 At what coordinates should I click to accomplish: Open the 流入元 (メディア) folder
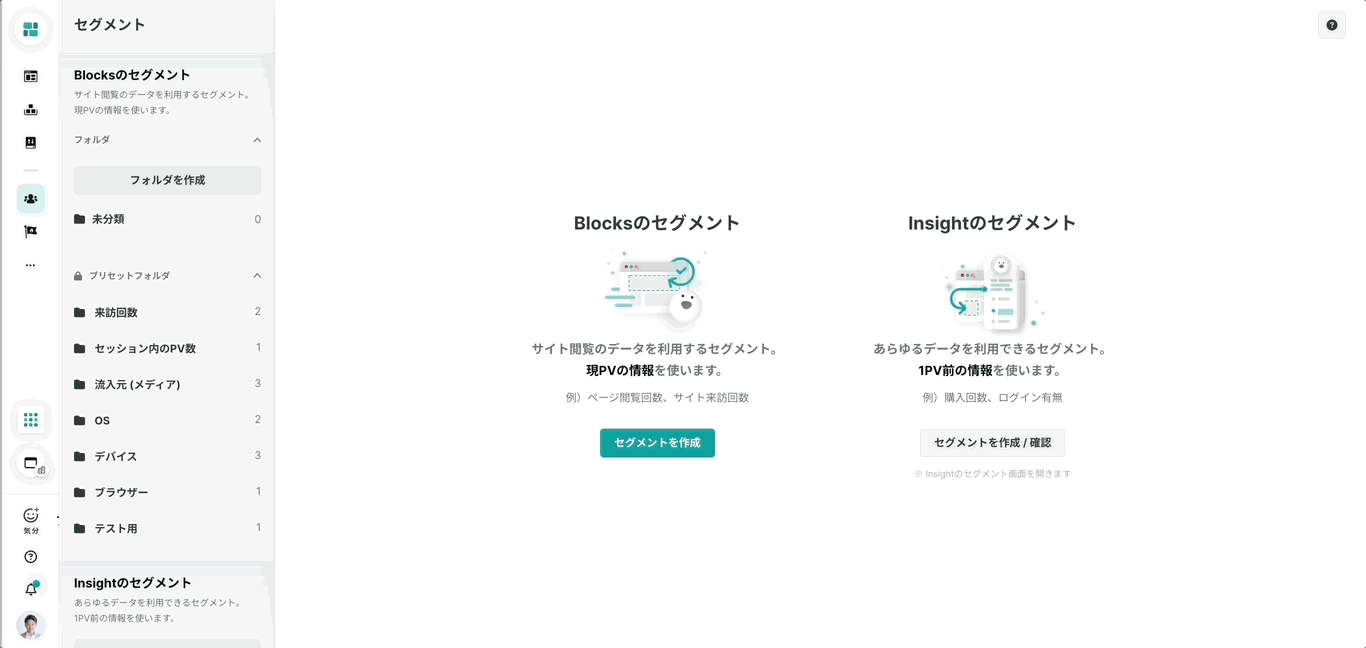(167, 384)
